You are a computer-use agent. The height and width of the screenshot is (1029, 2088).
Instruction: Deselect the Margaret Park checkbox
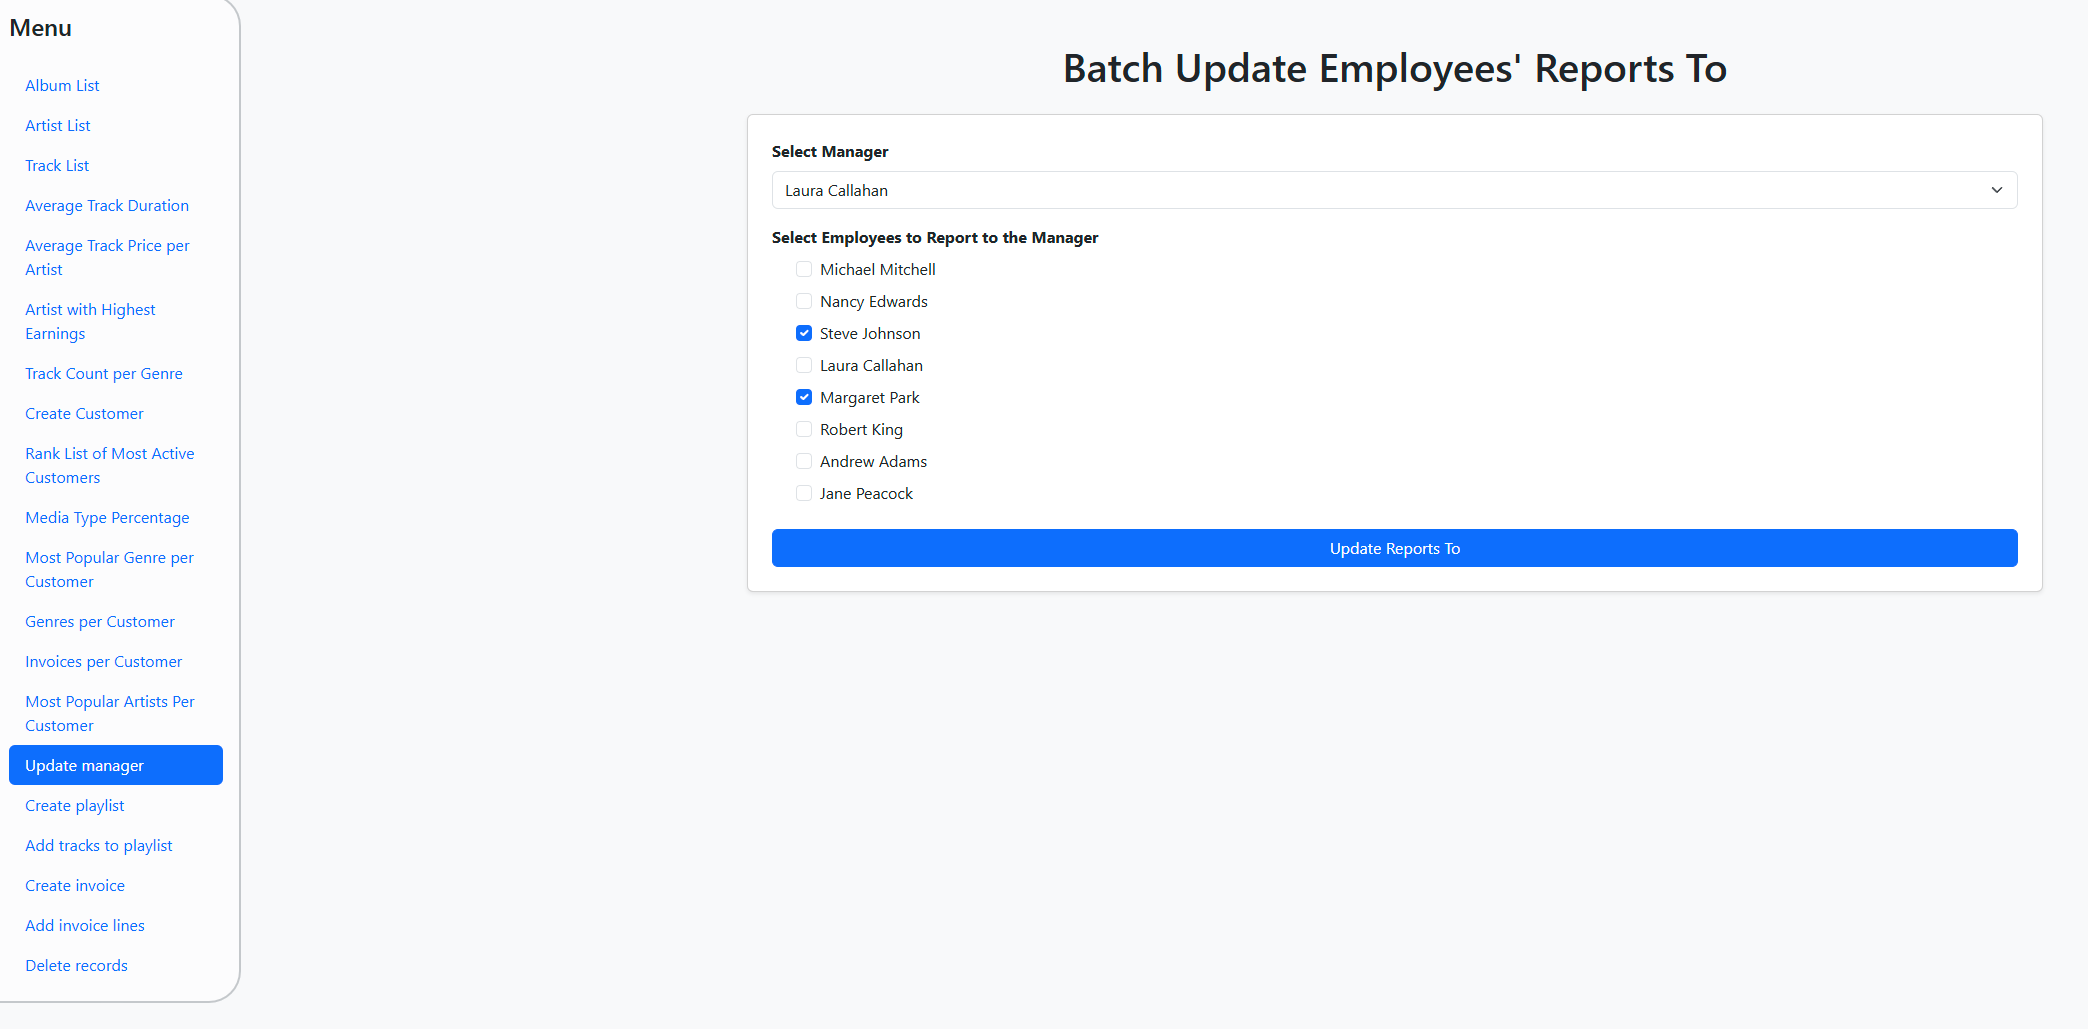804,397
